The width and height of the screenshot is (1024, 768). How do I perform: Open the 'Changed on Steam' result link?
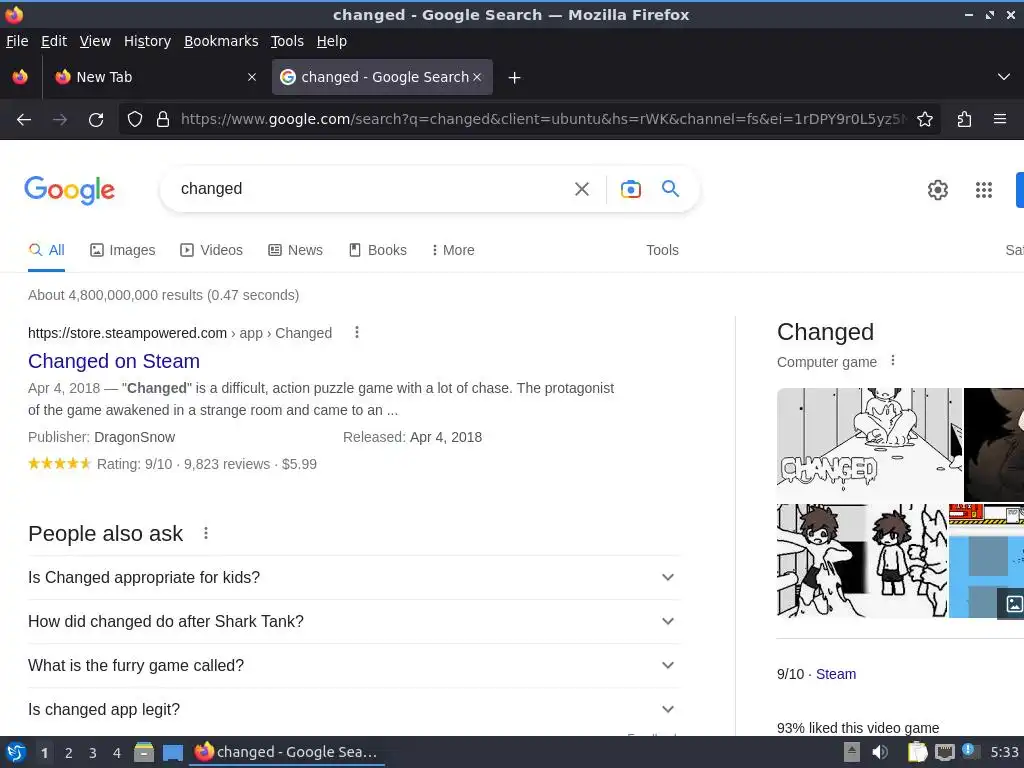tap(114, 361)
